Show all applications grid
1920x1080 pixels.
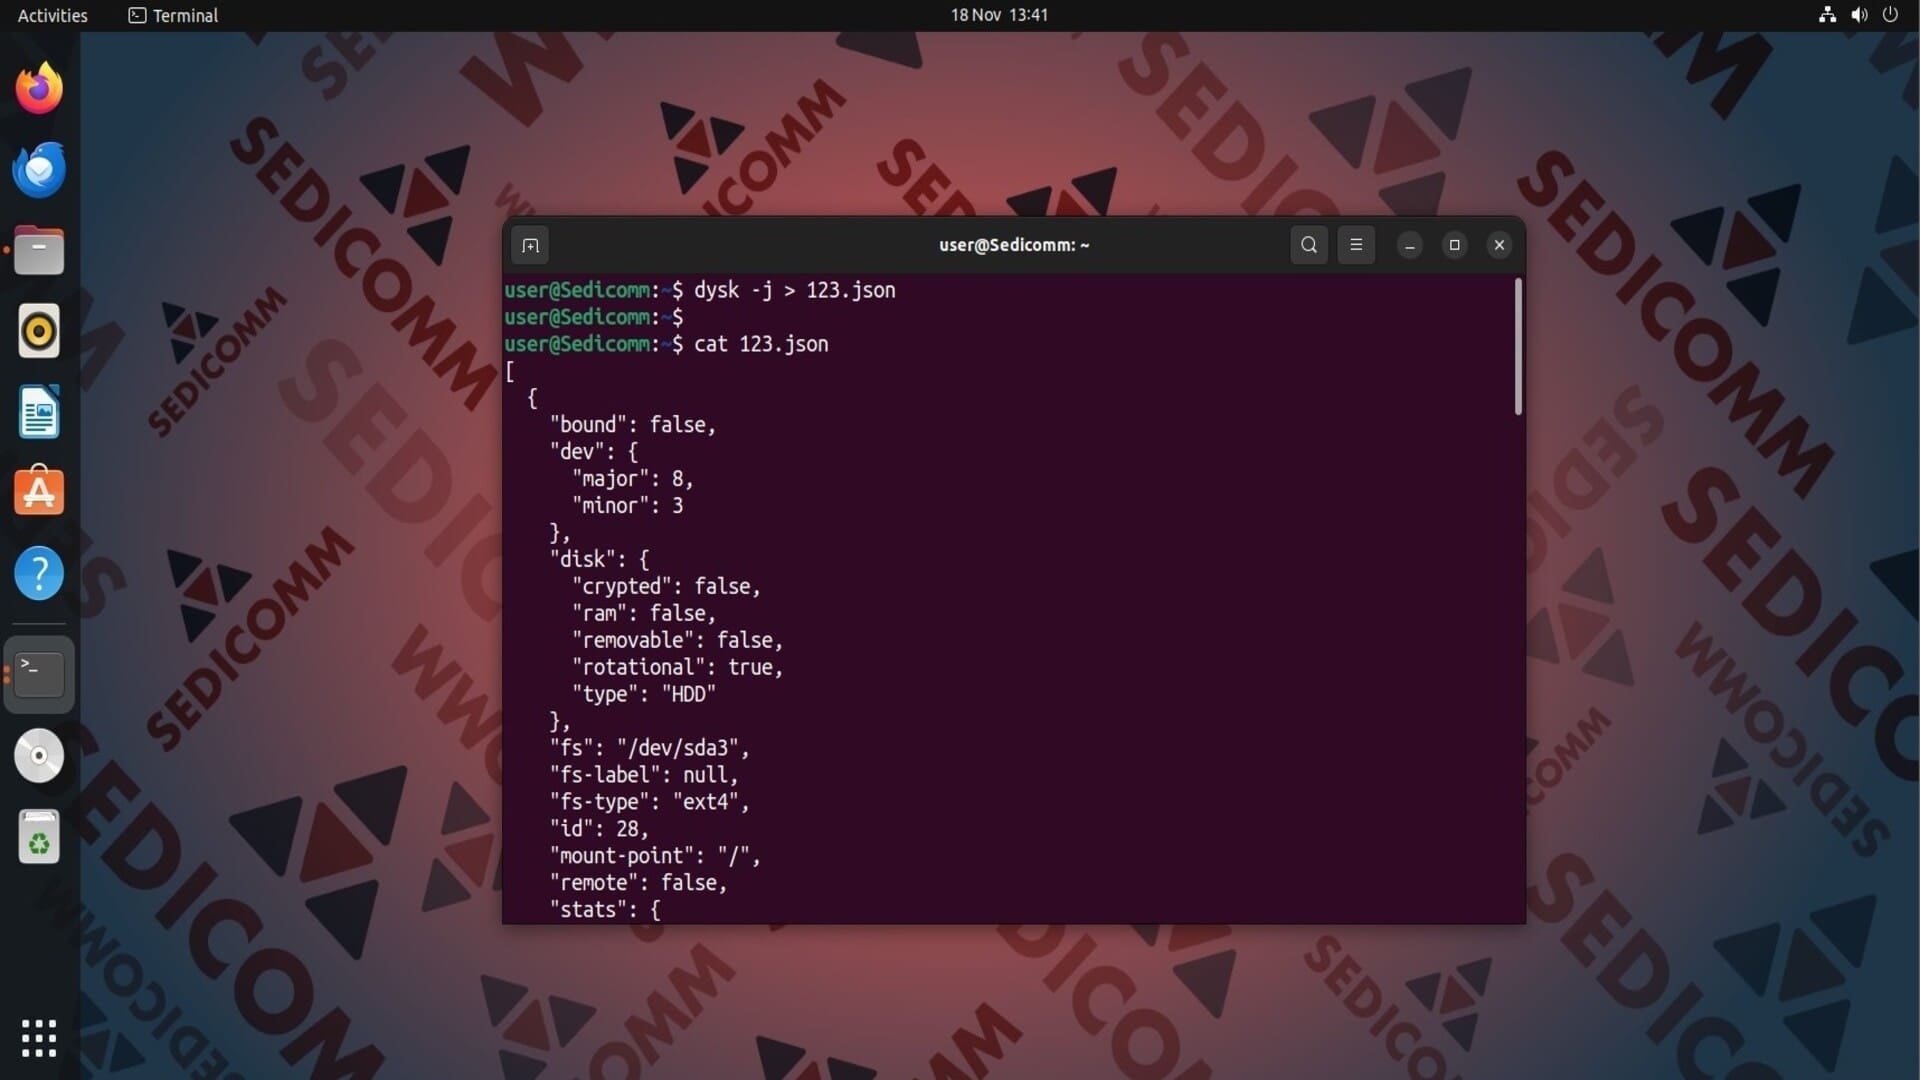[39, 1038]
